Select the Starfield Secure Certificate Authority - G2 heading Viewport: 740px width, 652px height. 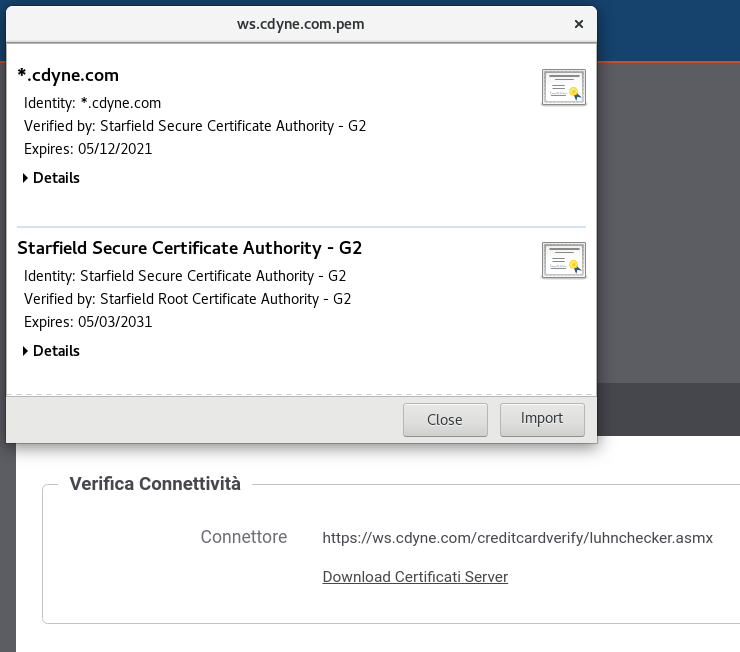190,248
